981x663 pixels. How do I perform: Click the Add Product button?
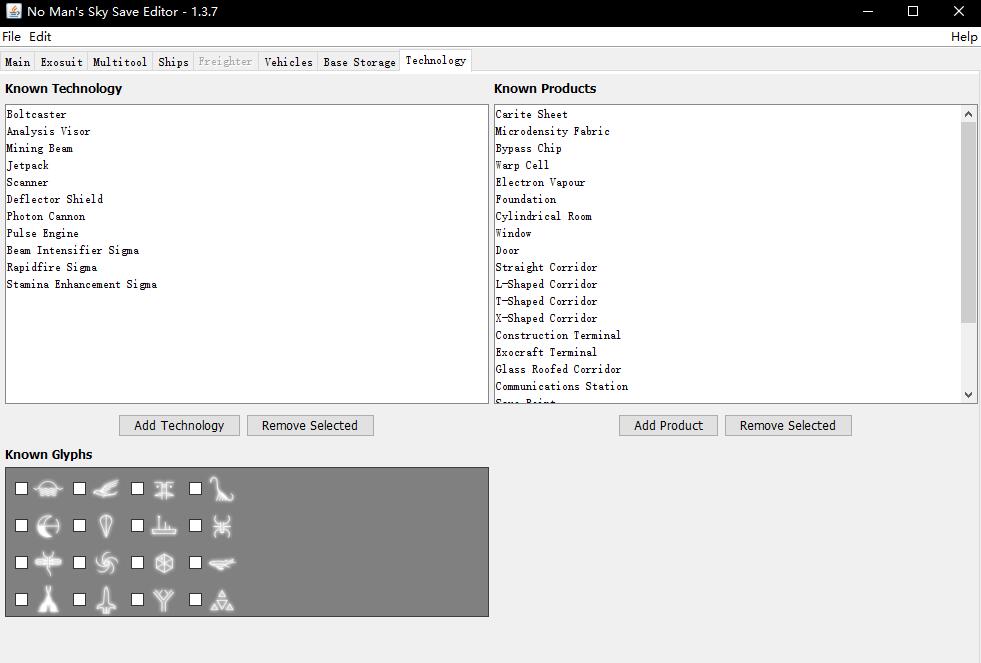click(668, 425)
